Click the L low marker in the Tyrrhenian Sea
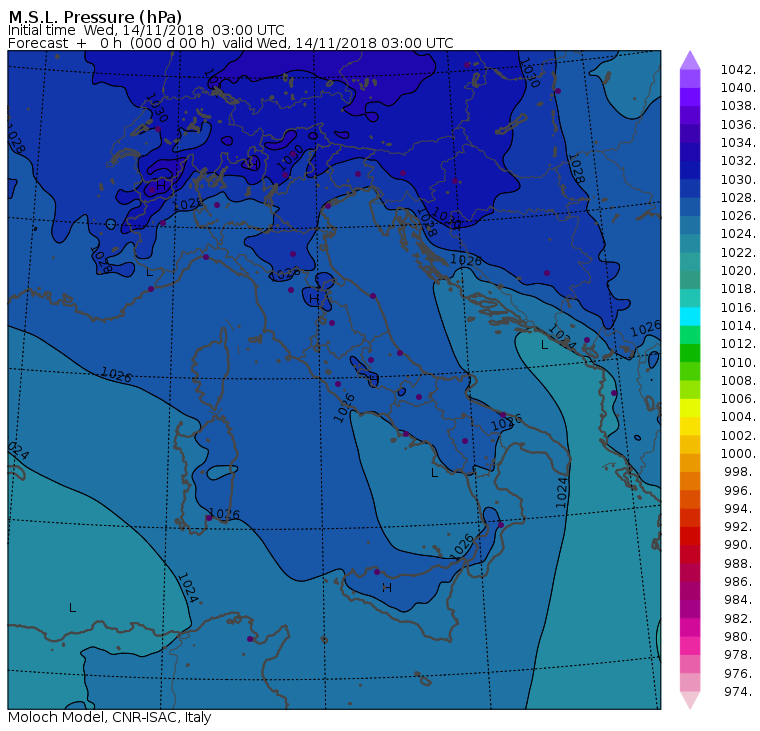The width and height of the screenshot is (760, 731). (434, 473)
